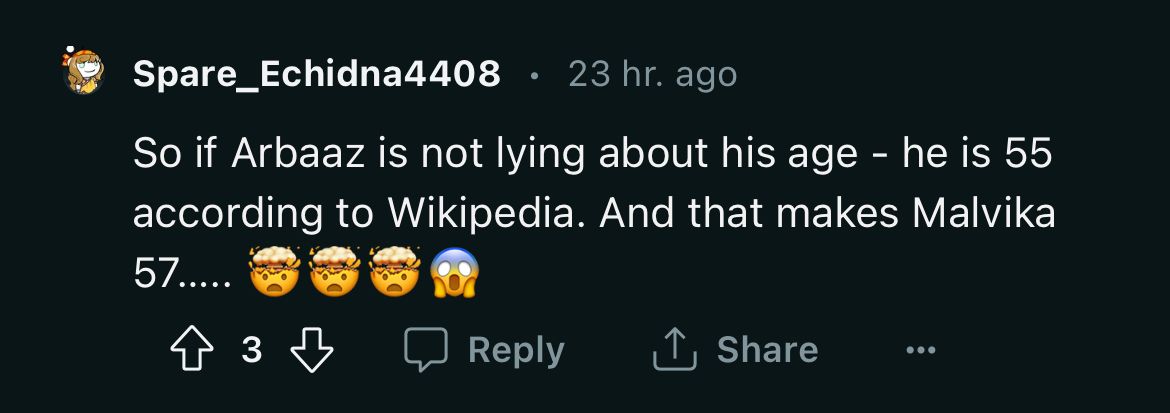Upvote the Spare_Echidna4408 comment

point(191,350)
